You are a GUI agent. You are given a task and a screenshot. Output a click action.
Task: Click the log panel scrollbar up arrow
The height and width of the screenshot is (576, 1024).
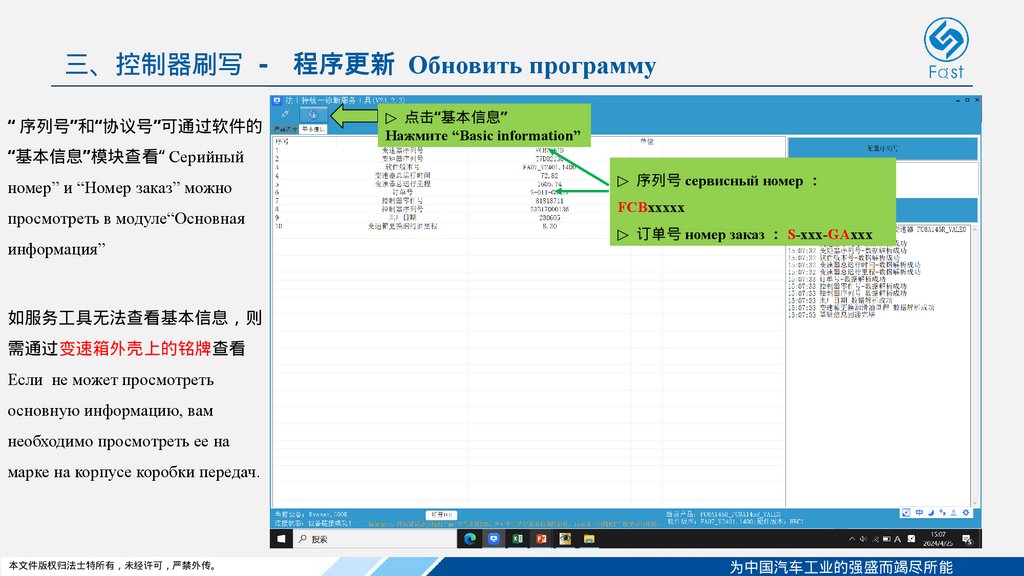pos(974,230)
